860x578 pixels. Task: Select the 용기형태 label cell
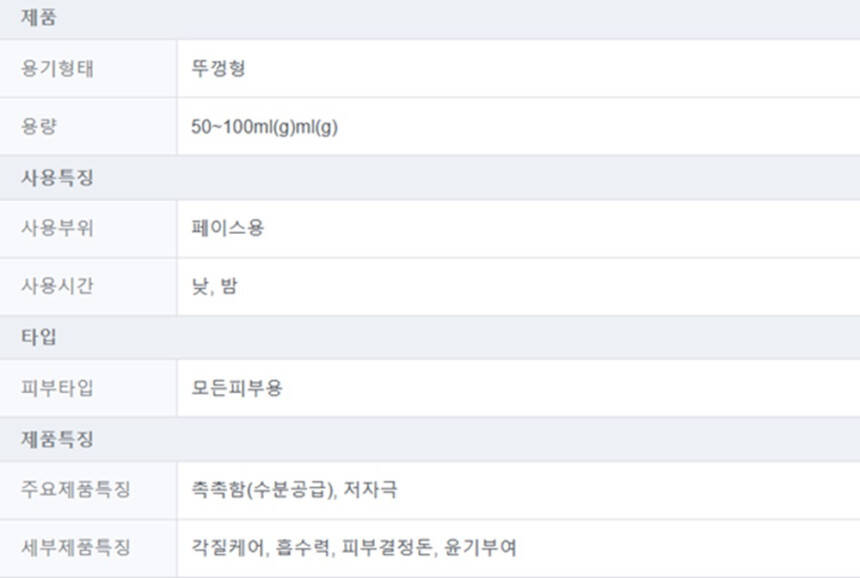coord(57,69)
